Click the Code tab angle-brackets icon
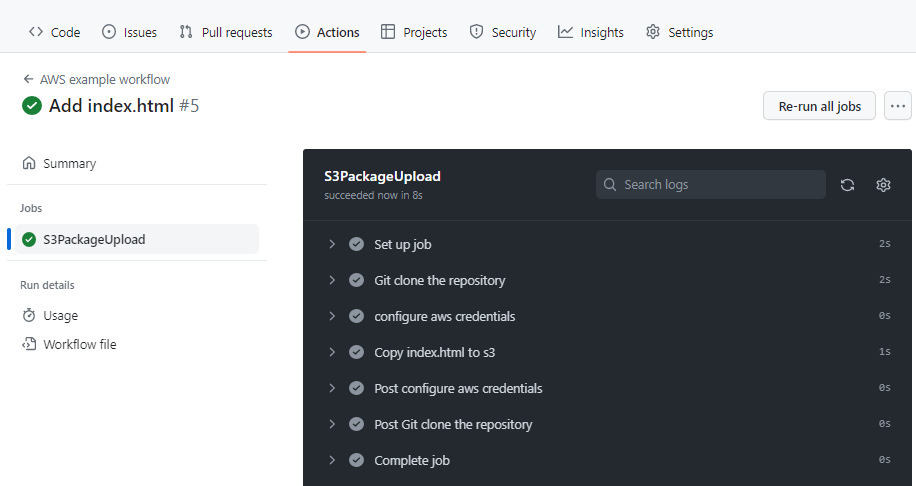The width and height of the screenshot is (916, 486). [36, 32]
